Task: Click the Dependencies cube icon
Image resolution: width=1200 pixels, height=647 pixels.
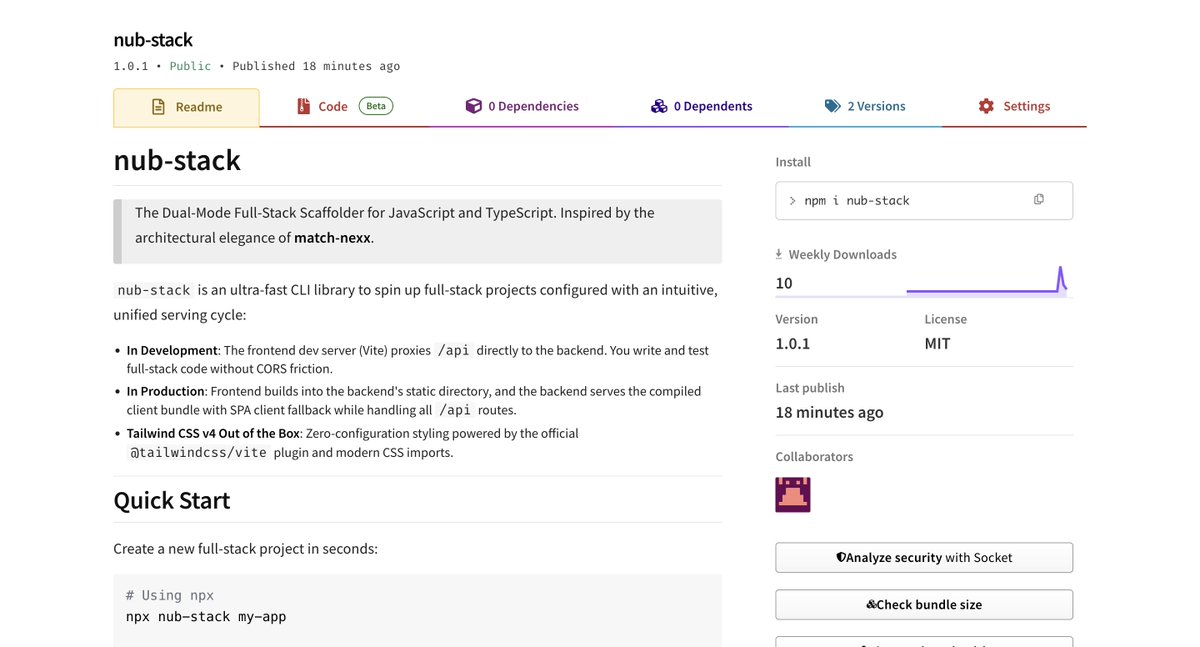Action: (x=473, y=106)
